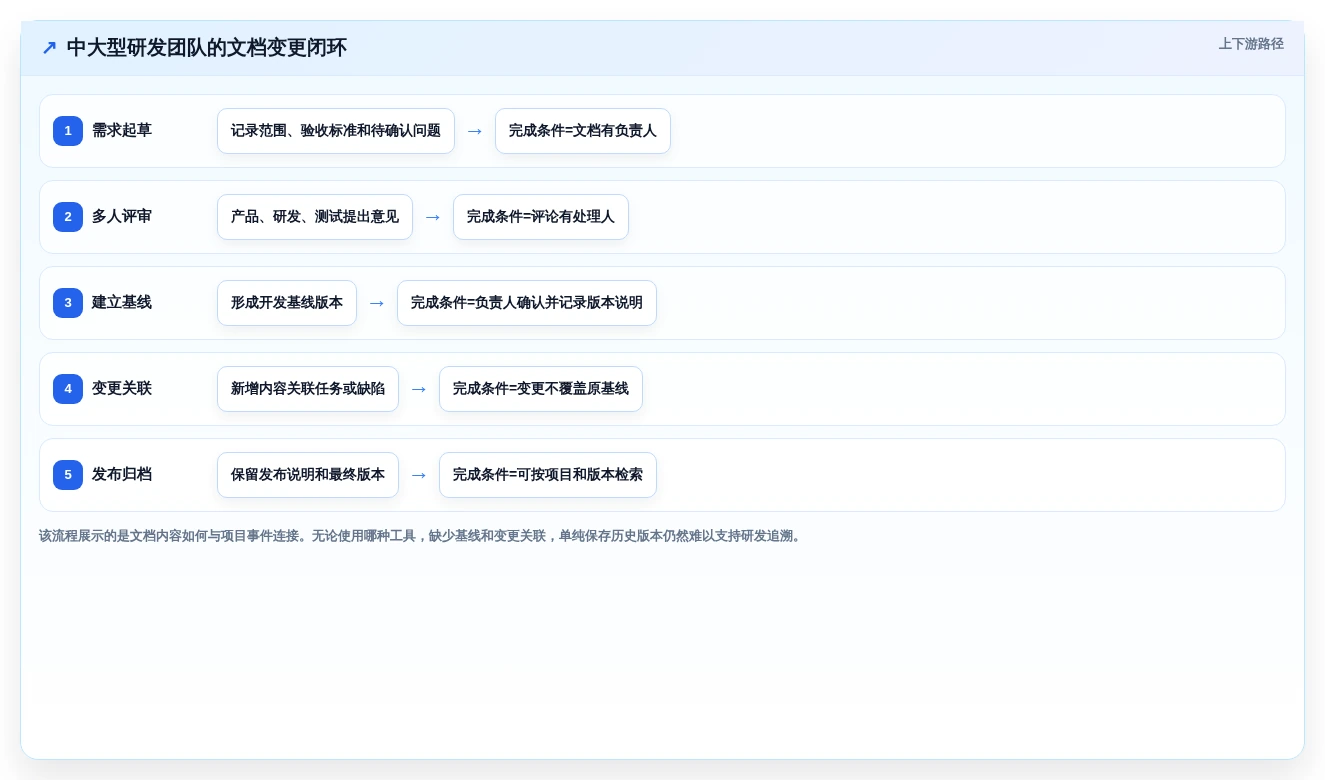The width and height of the screenshot is (1325, 780).
Task: Click the arrow in the 建立基线 row
Action: (x=377, y=303)
